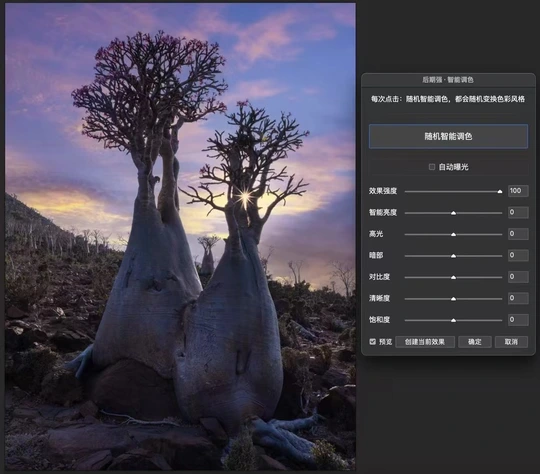Click the 效果强度 slider handle
This screenshot has width=540, height=474.
(500, 192)
